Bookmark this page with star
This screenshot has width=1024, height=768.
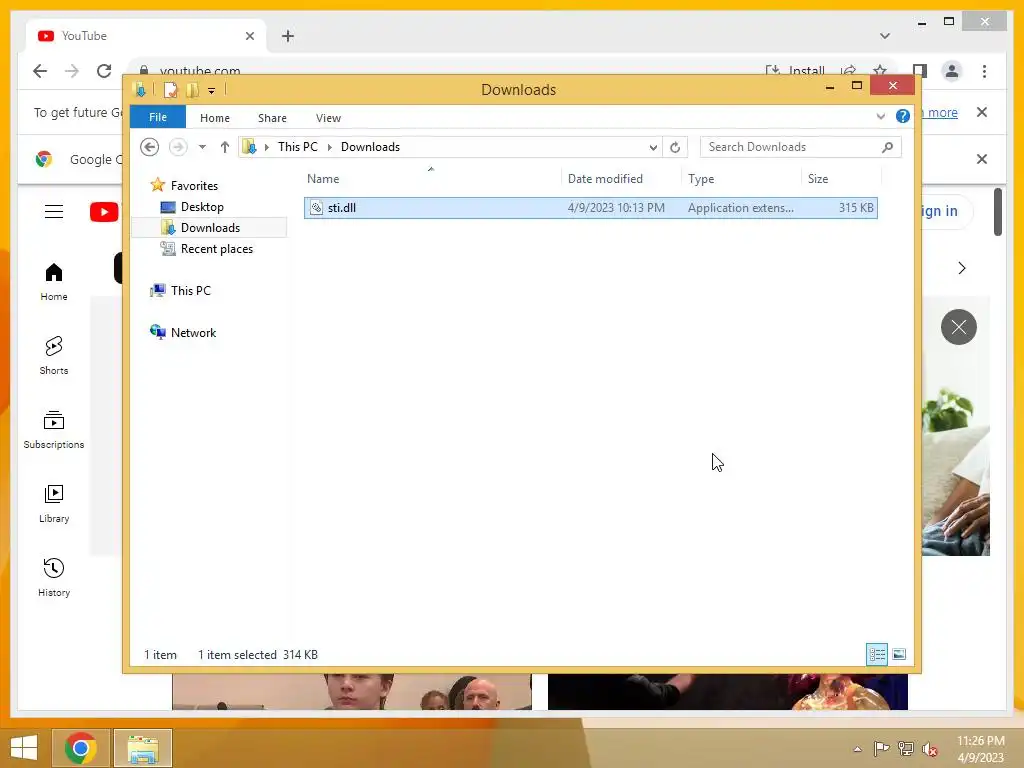[x=880, y=71]
